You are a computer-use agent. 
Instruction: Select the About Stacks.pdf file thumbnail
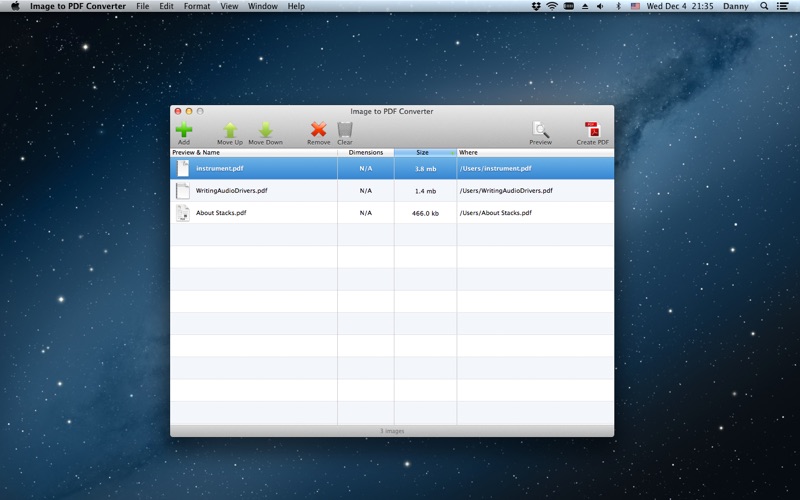183,213
